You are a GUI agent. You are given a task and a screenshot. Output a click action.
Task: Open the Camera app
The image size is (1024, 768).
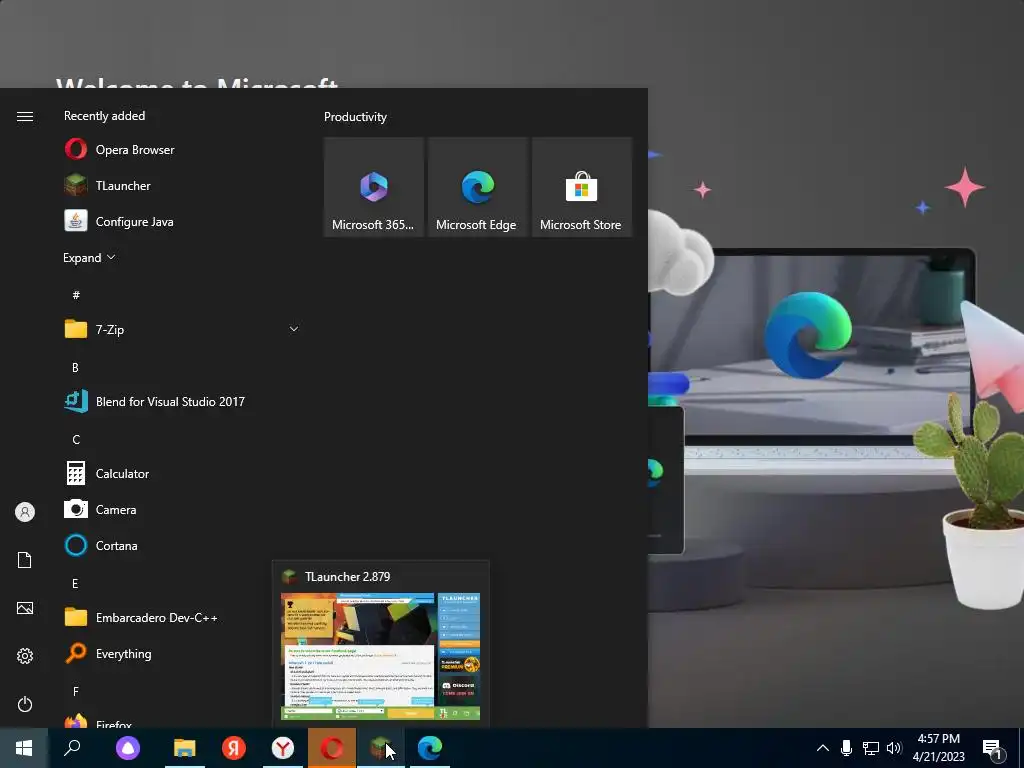182,509
